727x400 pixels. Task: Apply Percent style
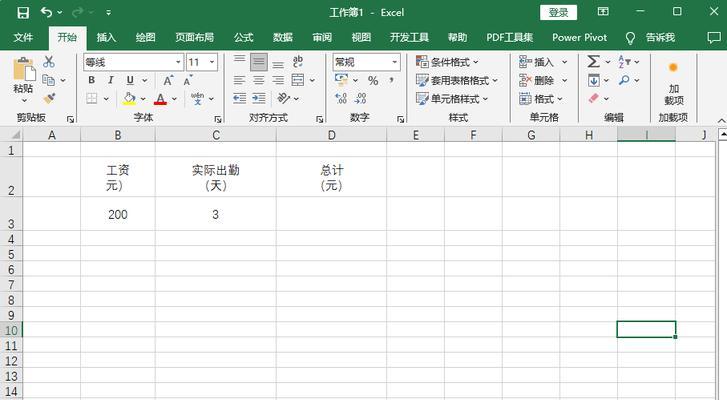tap(373, 80)
